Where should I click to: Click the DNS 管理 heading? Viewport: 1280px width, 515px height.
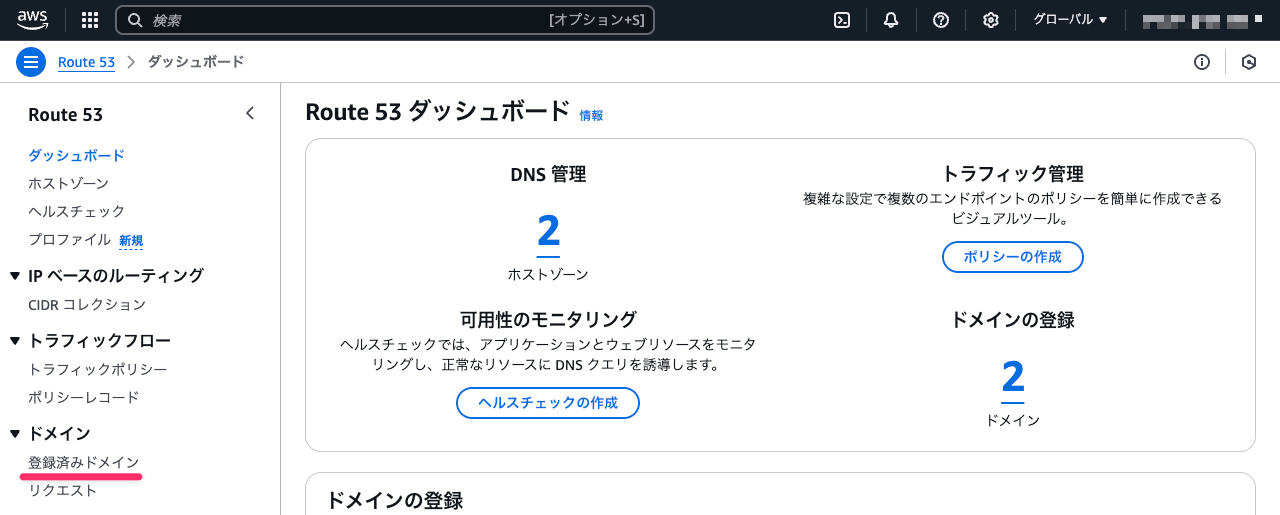point(548,174)
